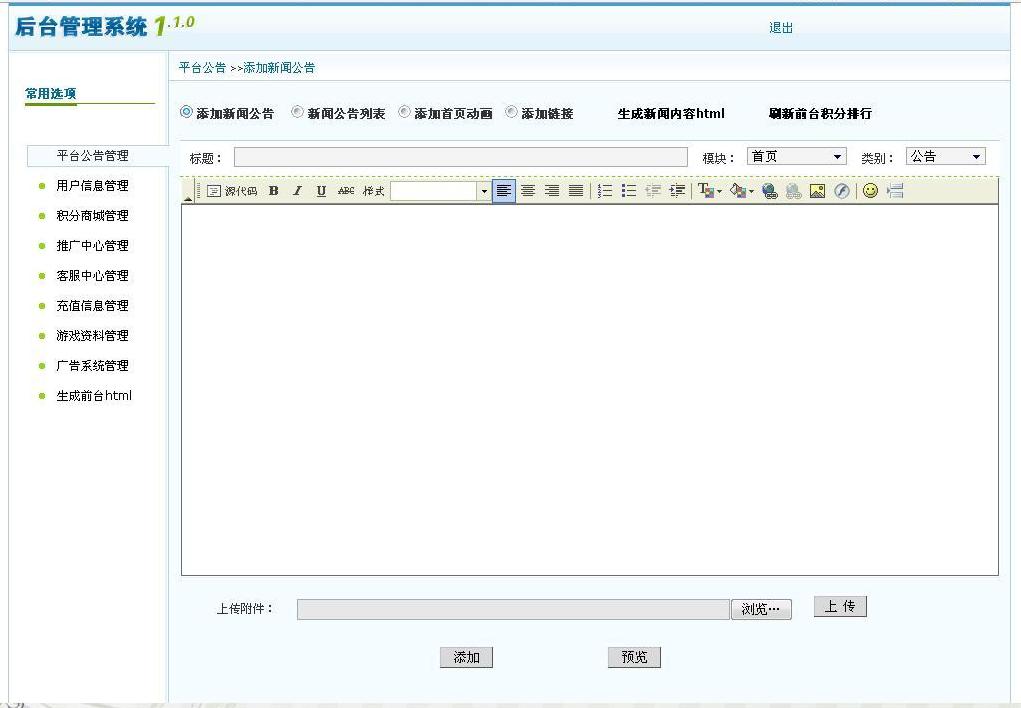Apply bold formatting with the B icon
Viewport: 1021px width, 708px height.
273,191
